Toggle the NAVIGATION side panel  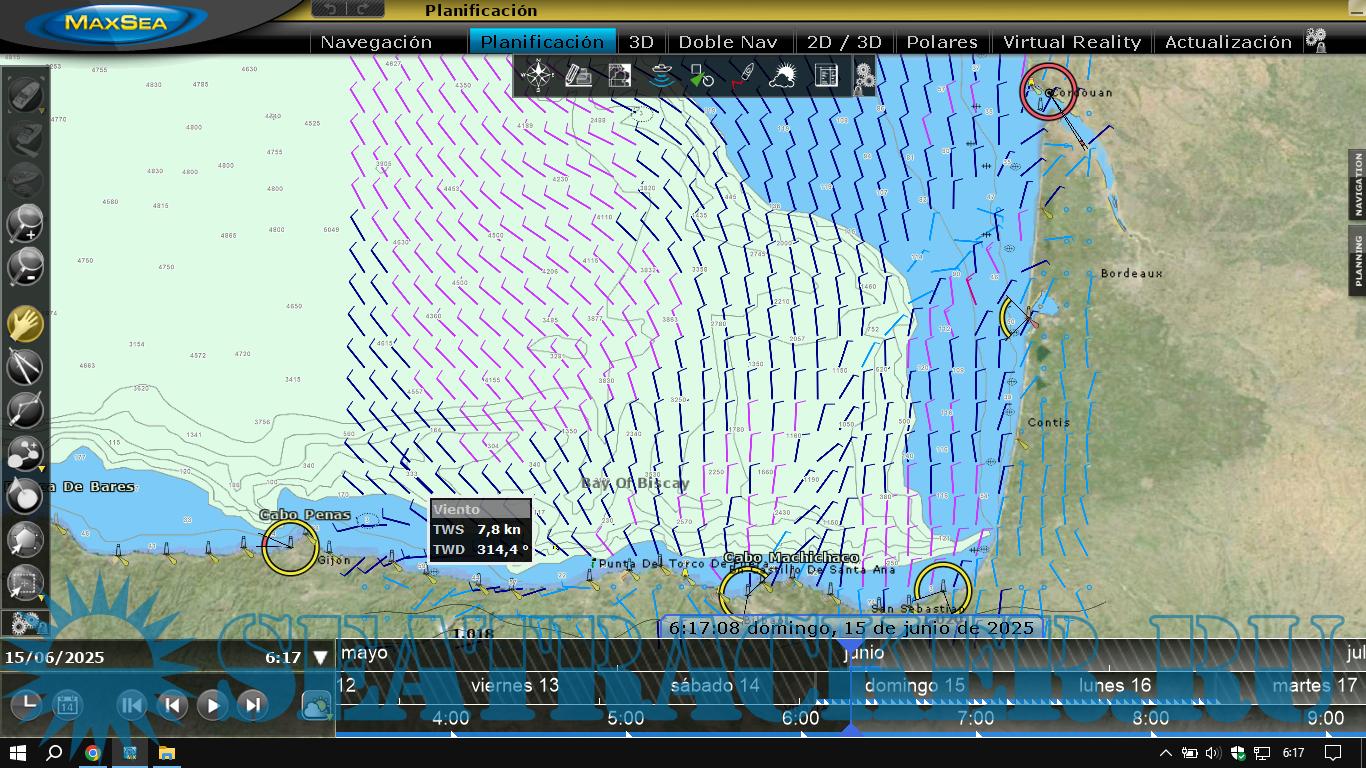pyautogui.click(x=1357, y=184)
